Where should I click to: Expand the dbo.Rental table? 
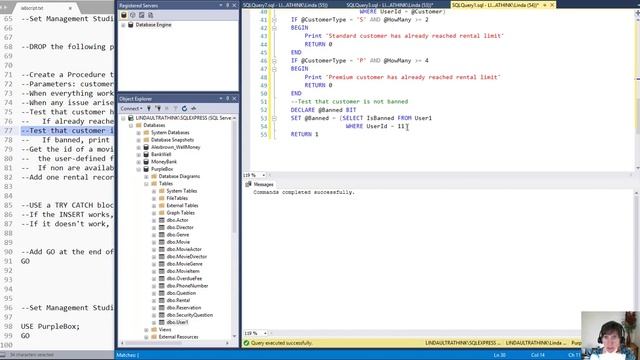click(154, 300)
